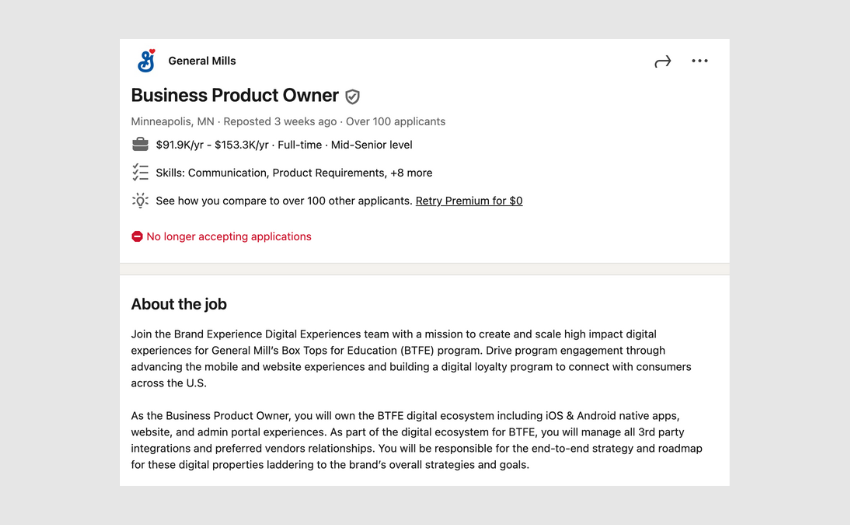Open the three-dot more options menu
850x525 pixels.
[699, 61]
